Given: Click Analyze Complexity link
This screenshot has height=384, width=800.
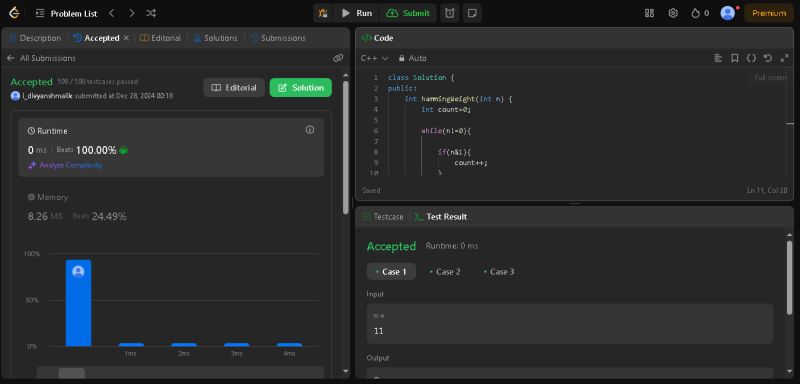Looking at the screenshot, I should tap(65, 165).
